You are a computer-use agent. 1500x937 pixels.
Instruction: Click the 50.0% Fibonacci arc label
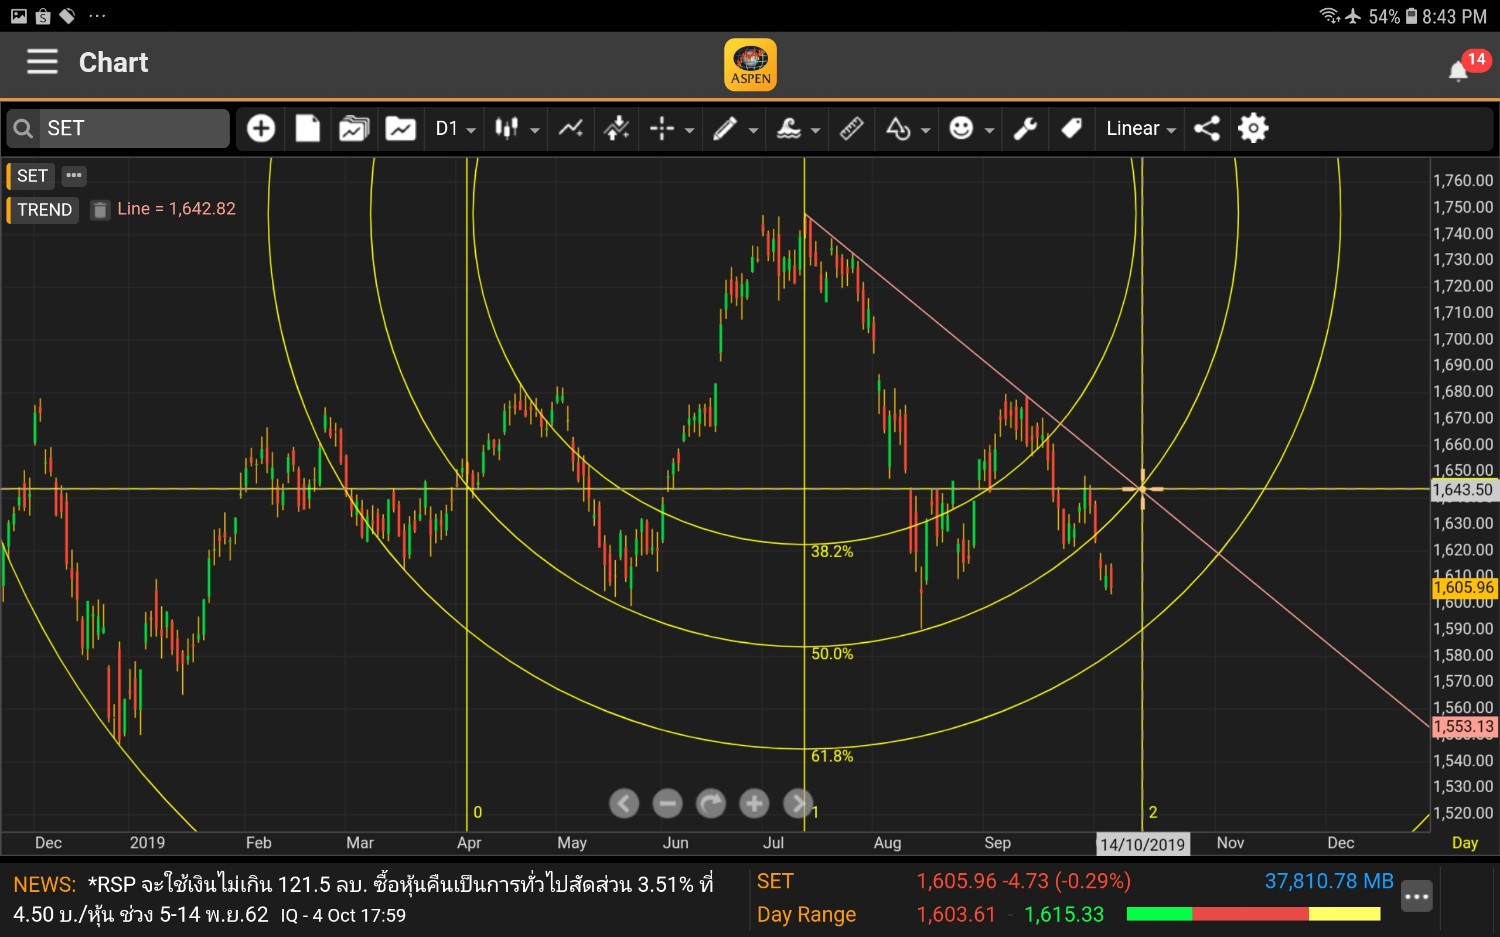[x=832, y=654]
